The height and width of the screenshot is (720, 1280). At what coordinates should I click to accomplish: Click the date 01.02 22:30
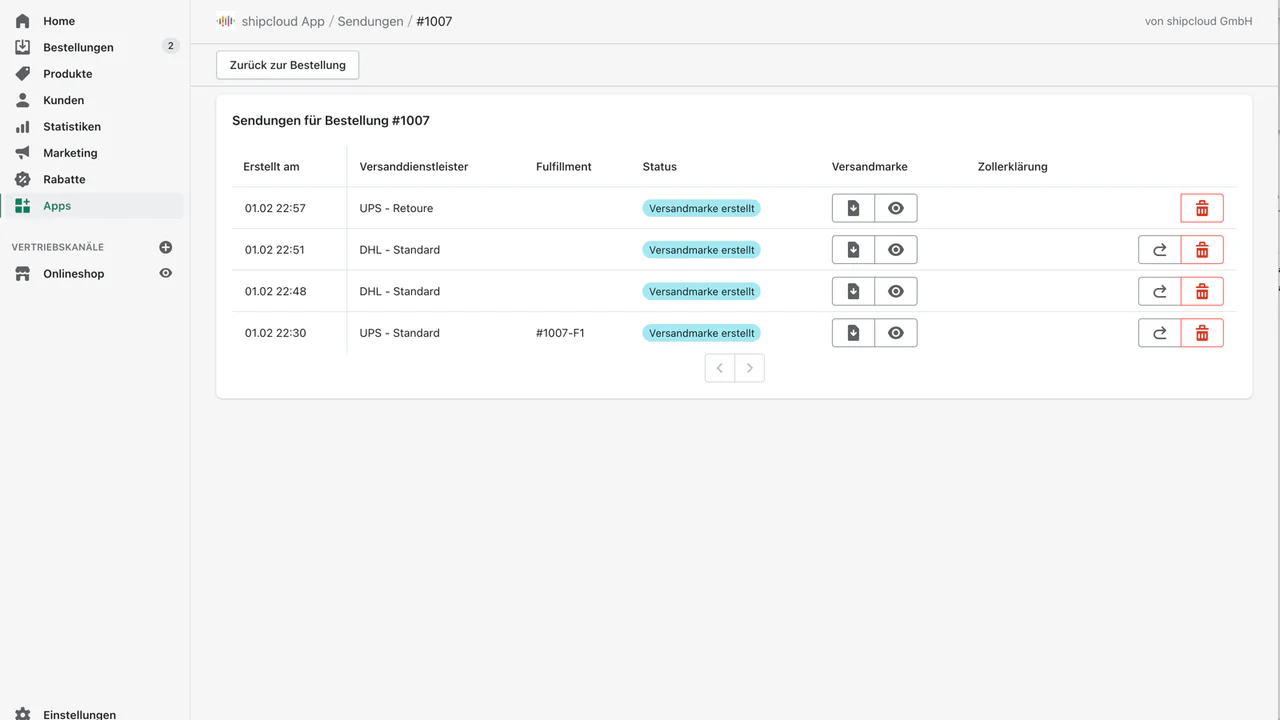coord(275,333)
